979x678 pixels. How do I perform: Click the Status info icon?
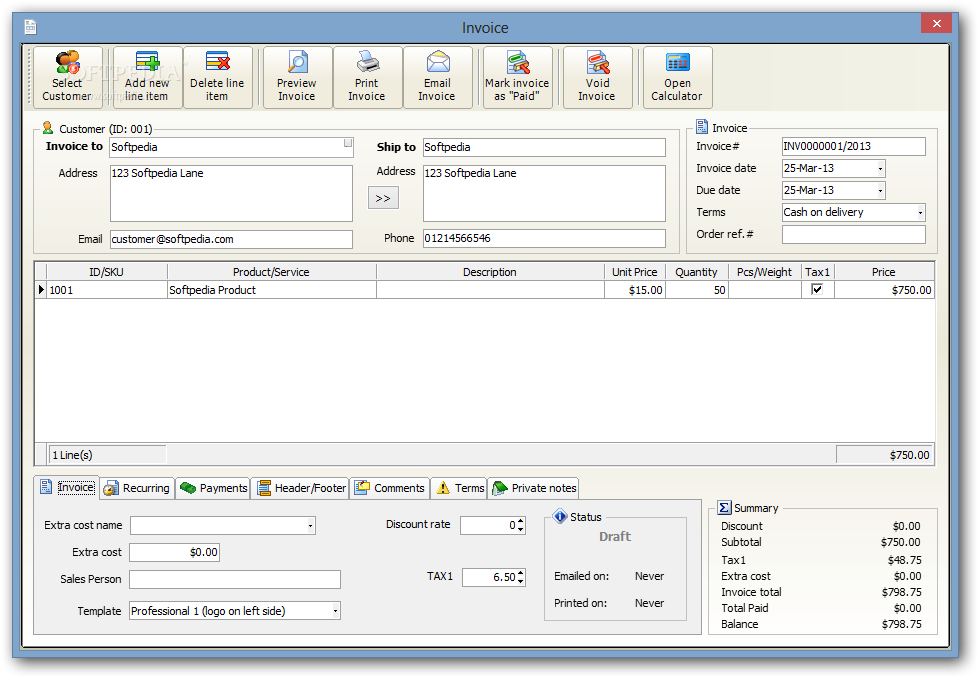559,516
